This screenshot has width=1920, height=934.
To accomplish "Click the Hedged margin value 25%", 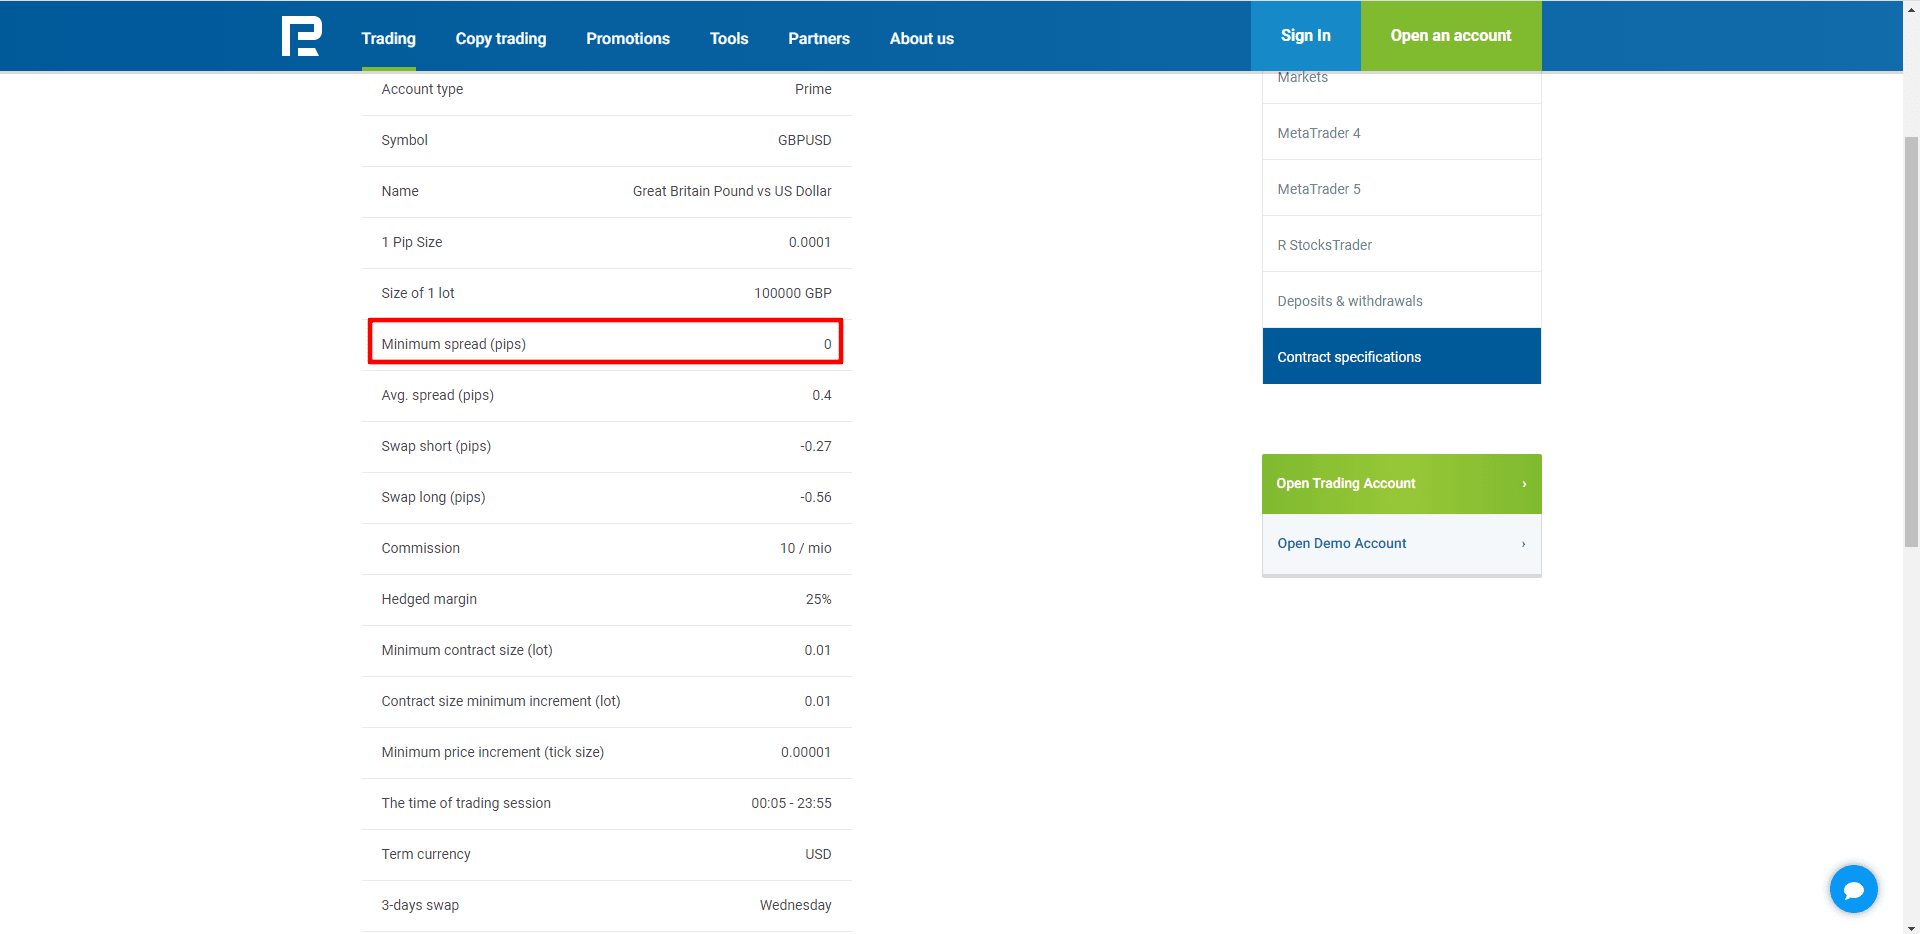I will point(819,599).
